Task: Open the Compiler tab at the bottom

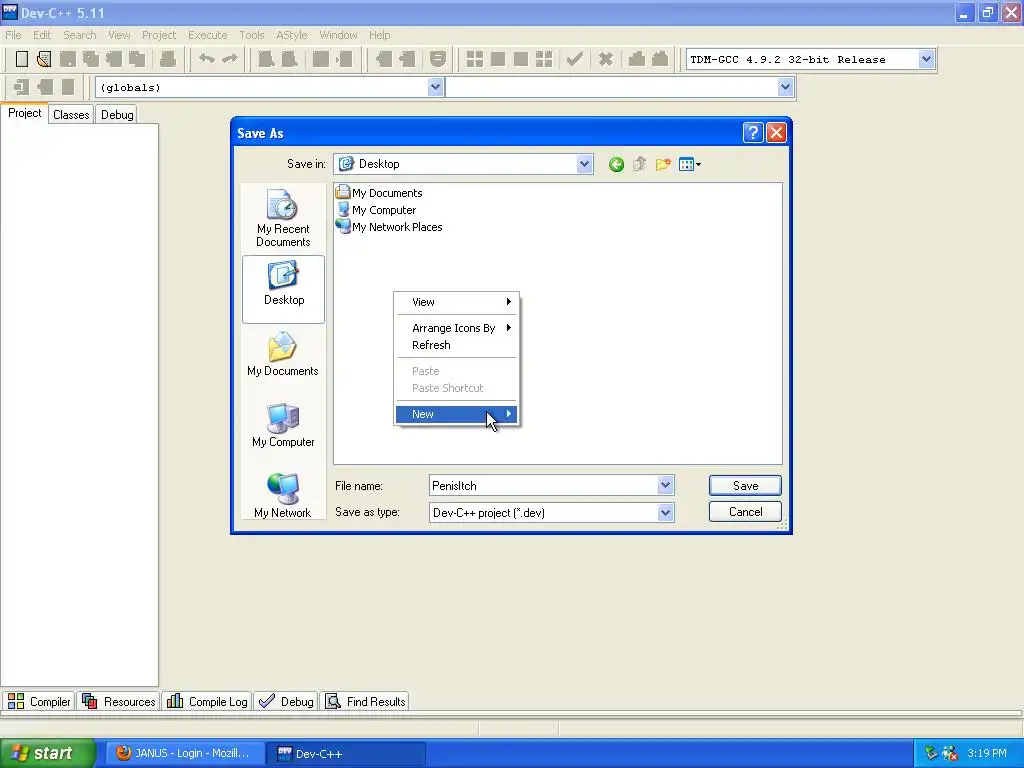Action: 39,701
